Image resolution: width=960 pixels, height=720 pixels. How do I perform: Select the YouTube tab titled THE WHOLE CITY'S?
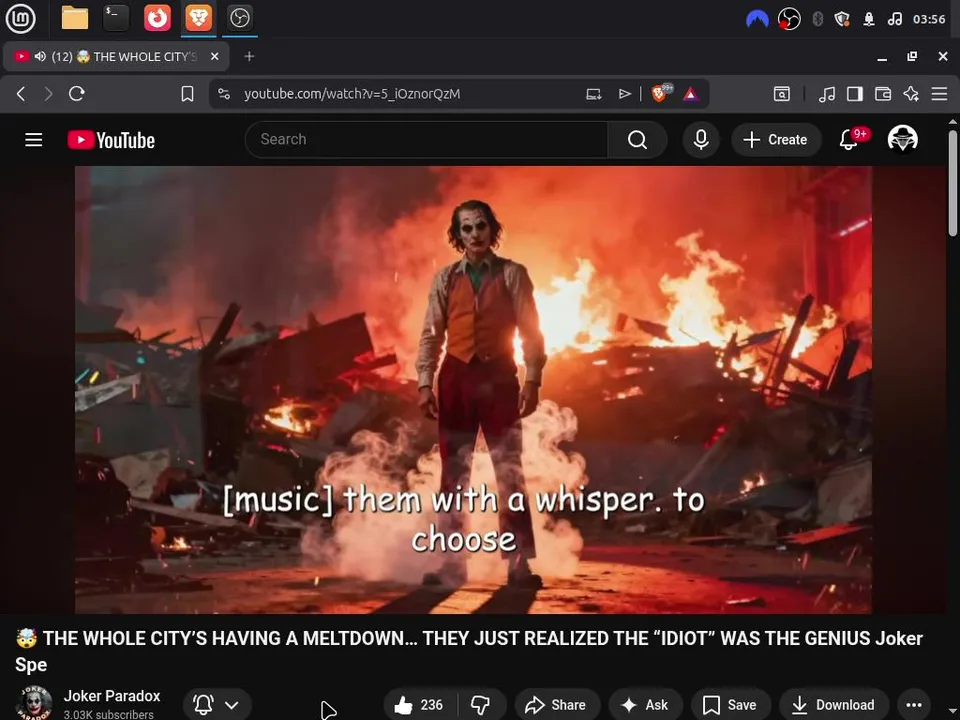click(x=116, y=56)
